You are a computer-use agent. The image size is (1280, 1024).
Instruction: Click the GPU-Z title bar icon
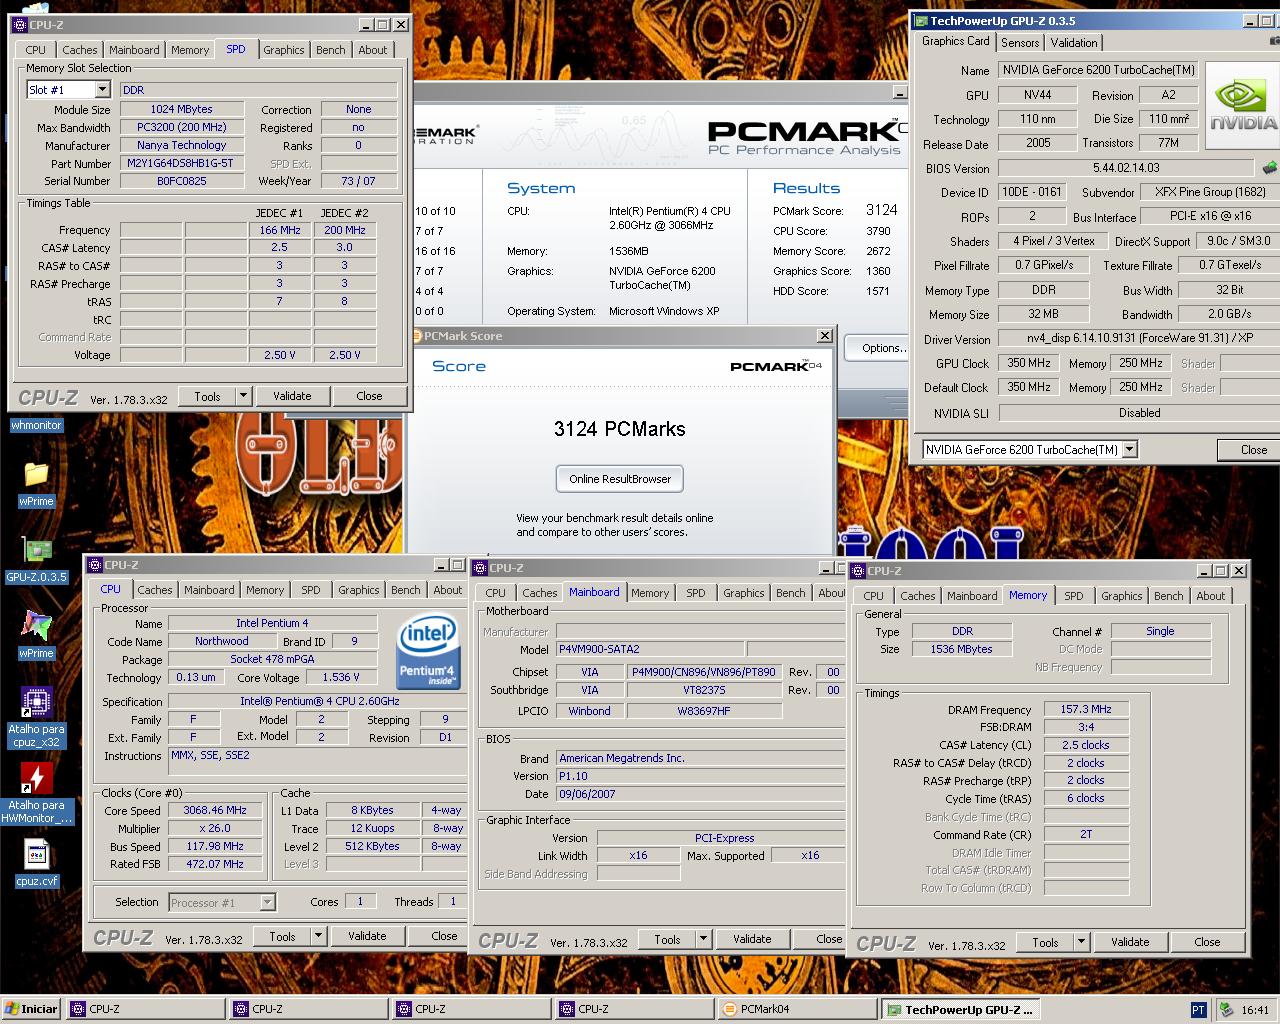click(921, 21)
